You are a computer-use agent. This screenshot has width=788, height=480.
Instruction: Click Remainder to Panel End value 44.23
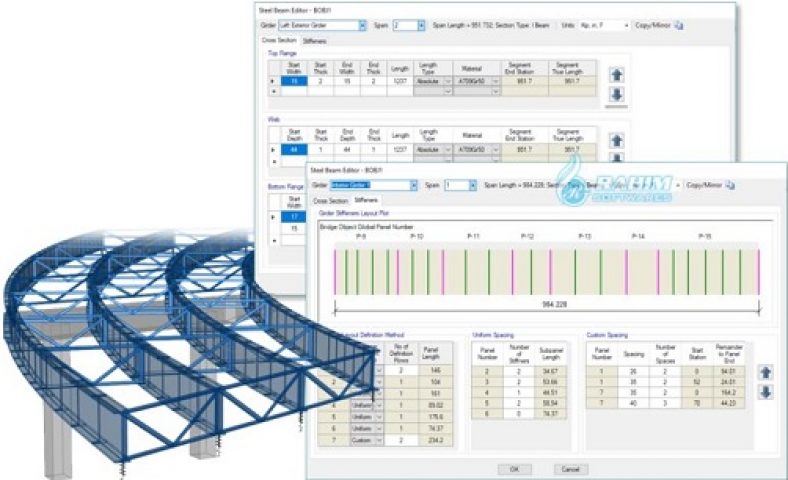pyautogui.click(x=729, y=403)
